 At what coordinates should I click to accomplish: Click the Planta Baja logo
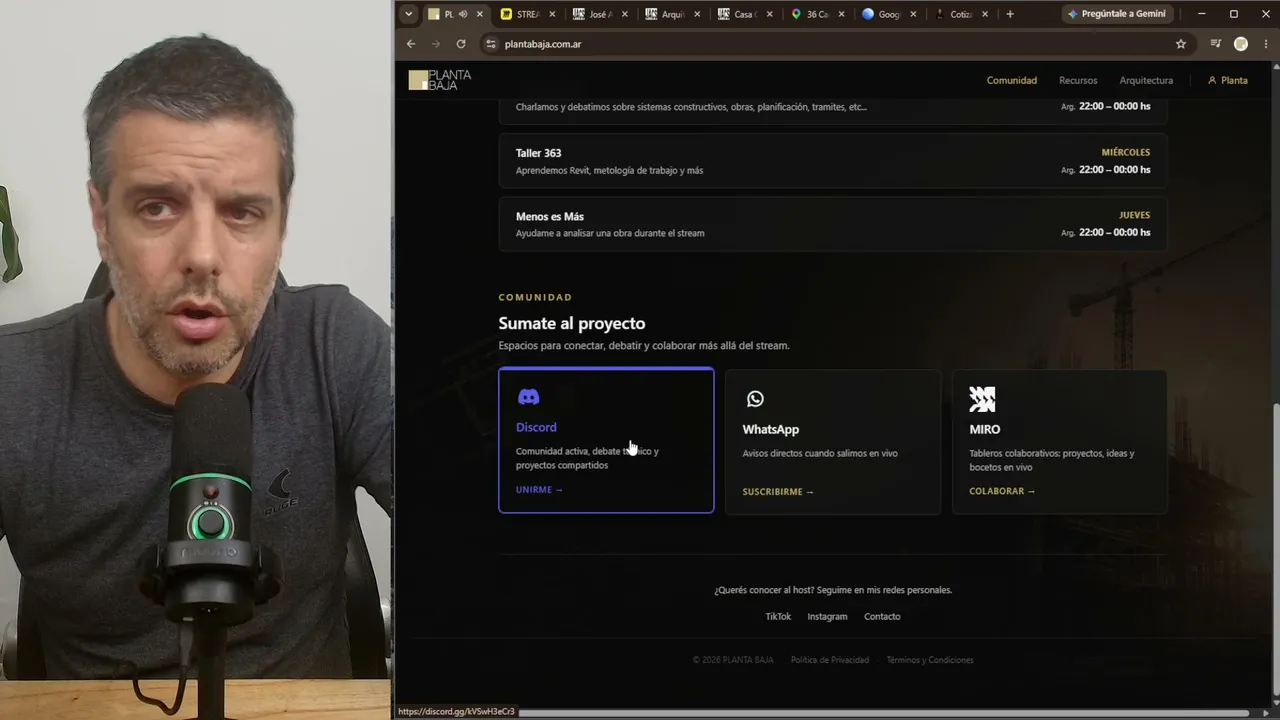click(x=440, y=80)
